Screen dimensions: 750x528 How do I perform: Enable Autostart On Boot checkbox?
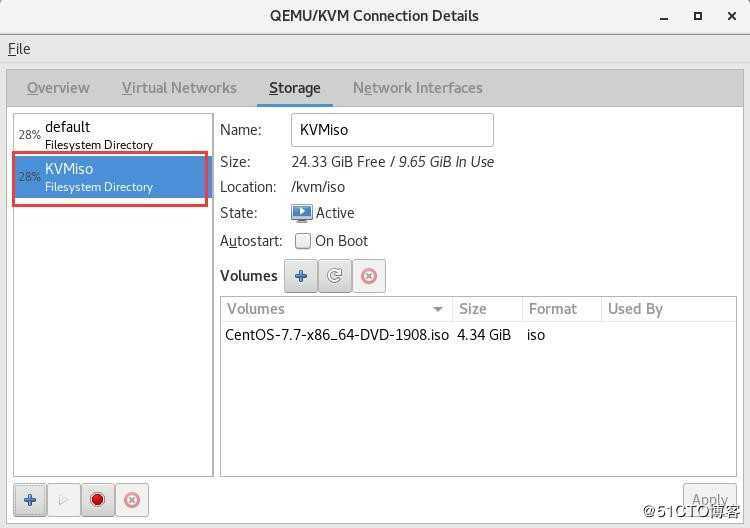pos(303,241)
